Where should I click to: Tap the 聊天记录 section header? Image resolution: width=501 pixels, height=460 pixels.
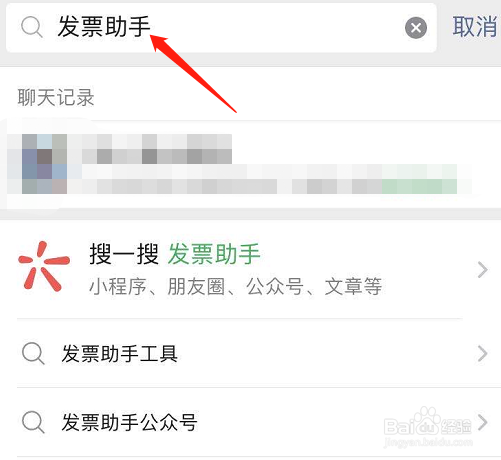[x=56, y=97]
